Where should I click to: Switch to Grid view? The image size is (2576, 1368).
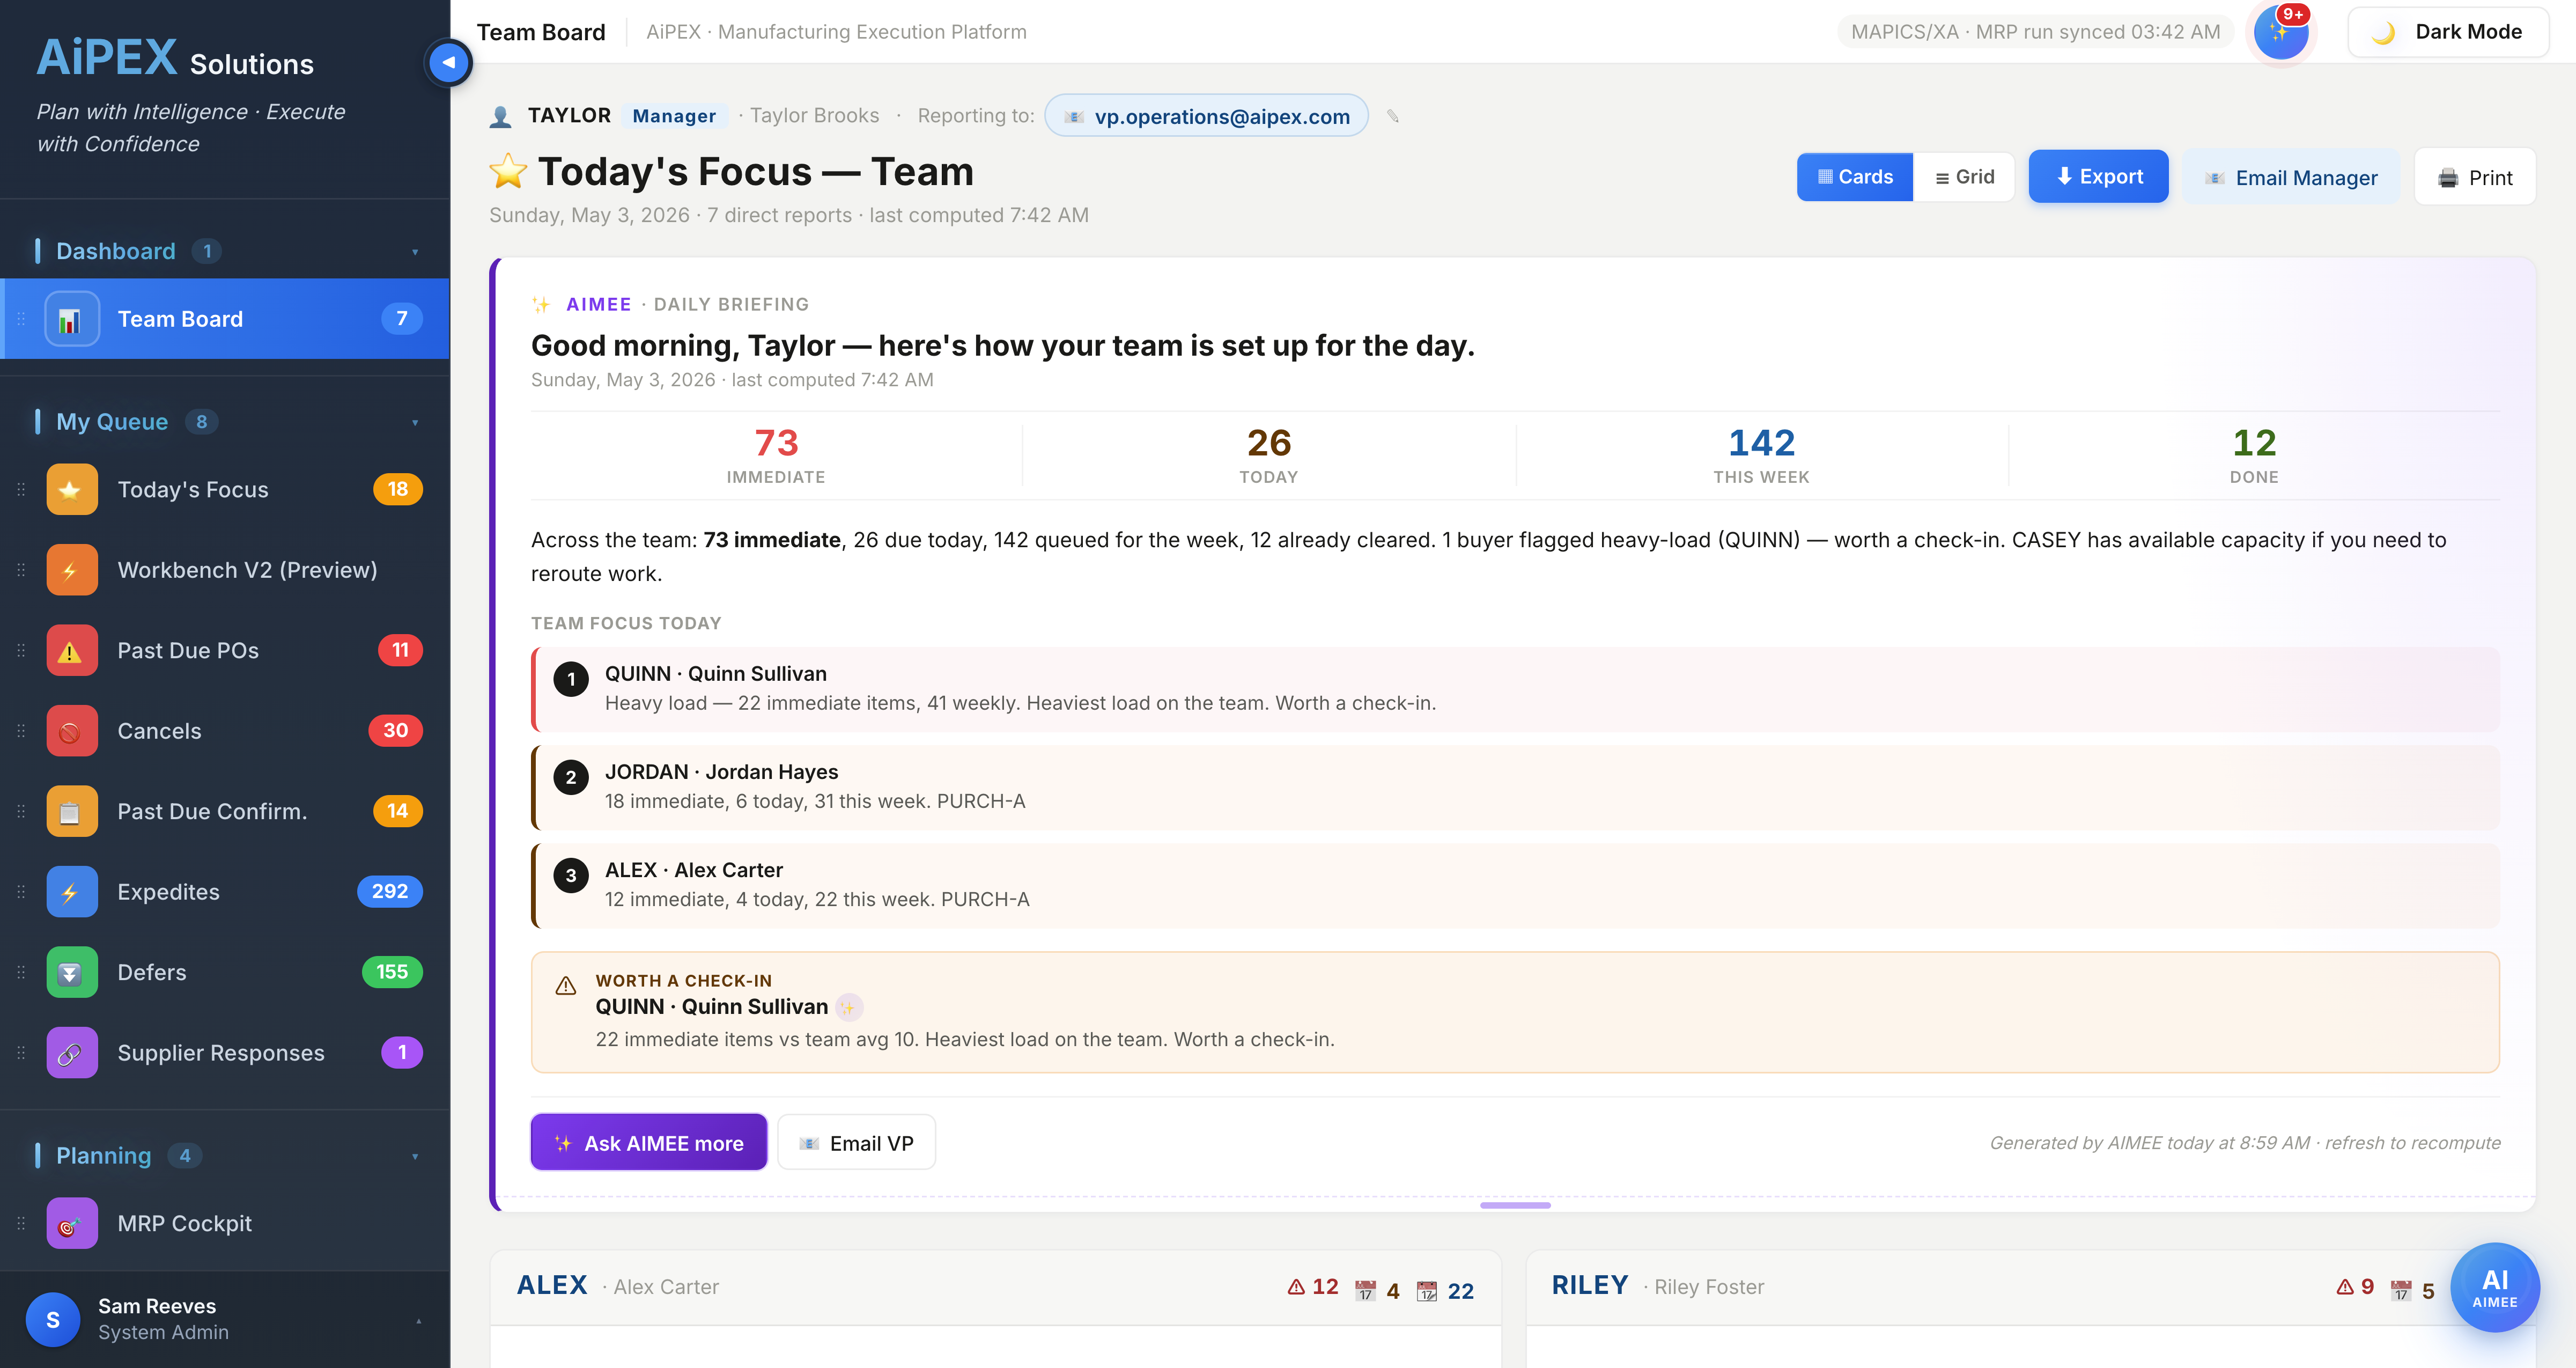[x=1964, y=177]
